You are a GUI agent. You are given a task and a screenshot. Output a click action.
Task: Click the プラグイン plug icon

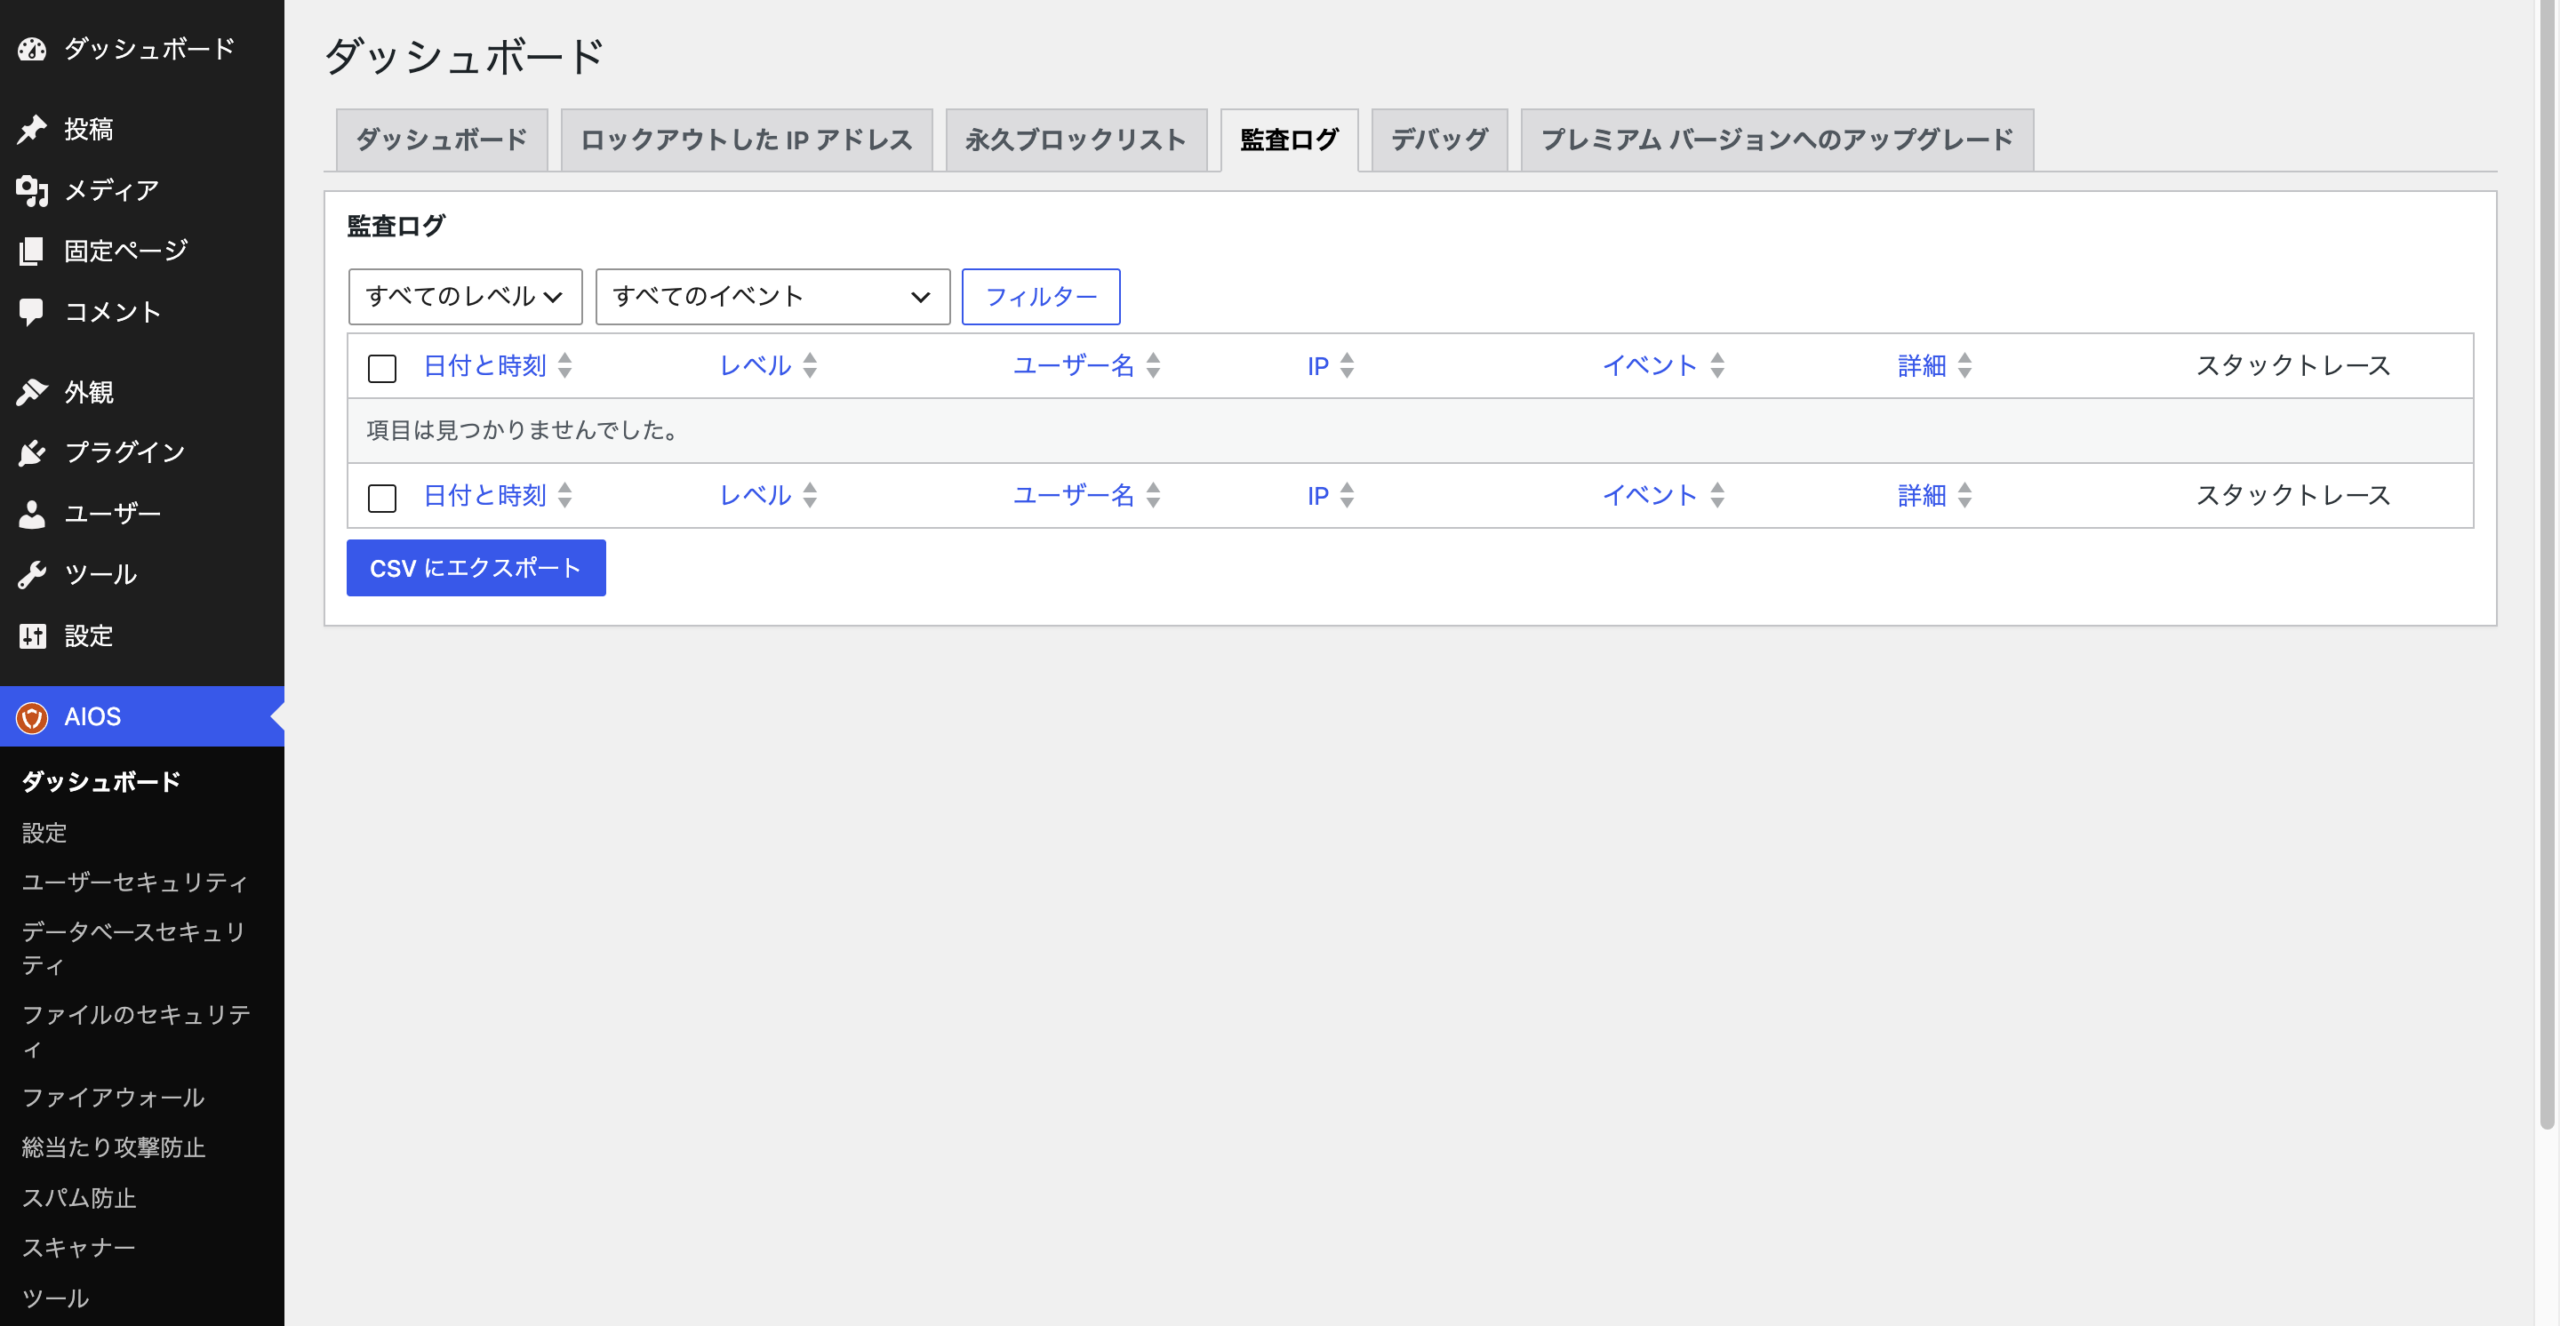pos(32,453)
